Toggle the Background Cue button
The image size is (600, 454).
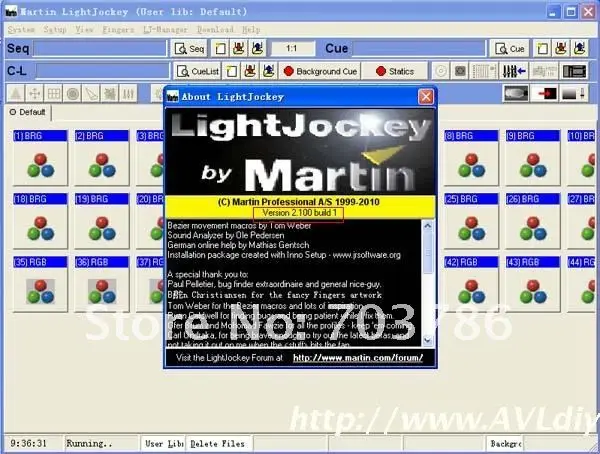[320, 71]
